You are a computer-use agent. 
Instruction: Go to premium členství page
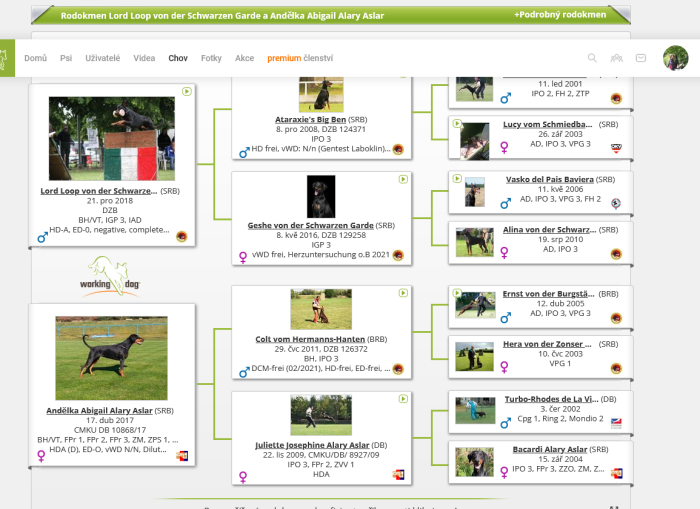tap(300, 58)
